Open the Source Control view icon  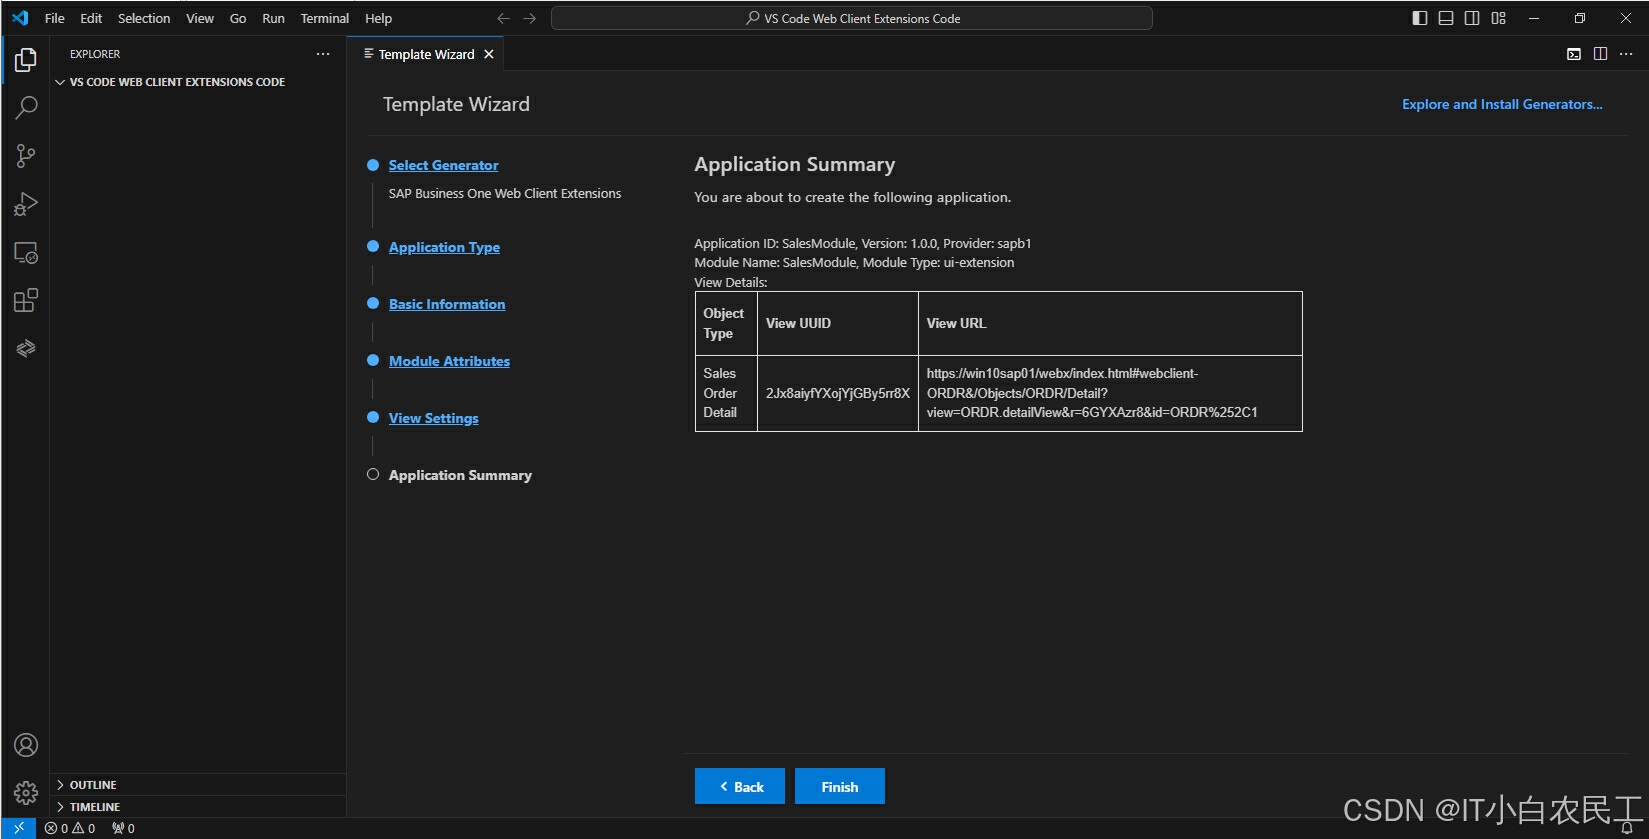(x=26, y=156)
